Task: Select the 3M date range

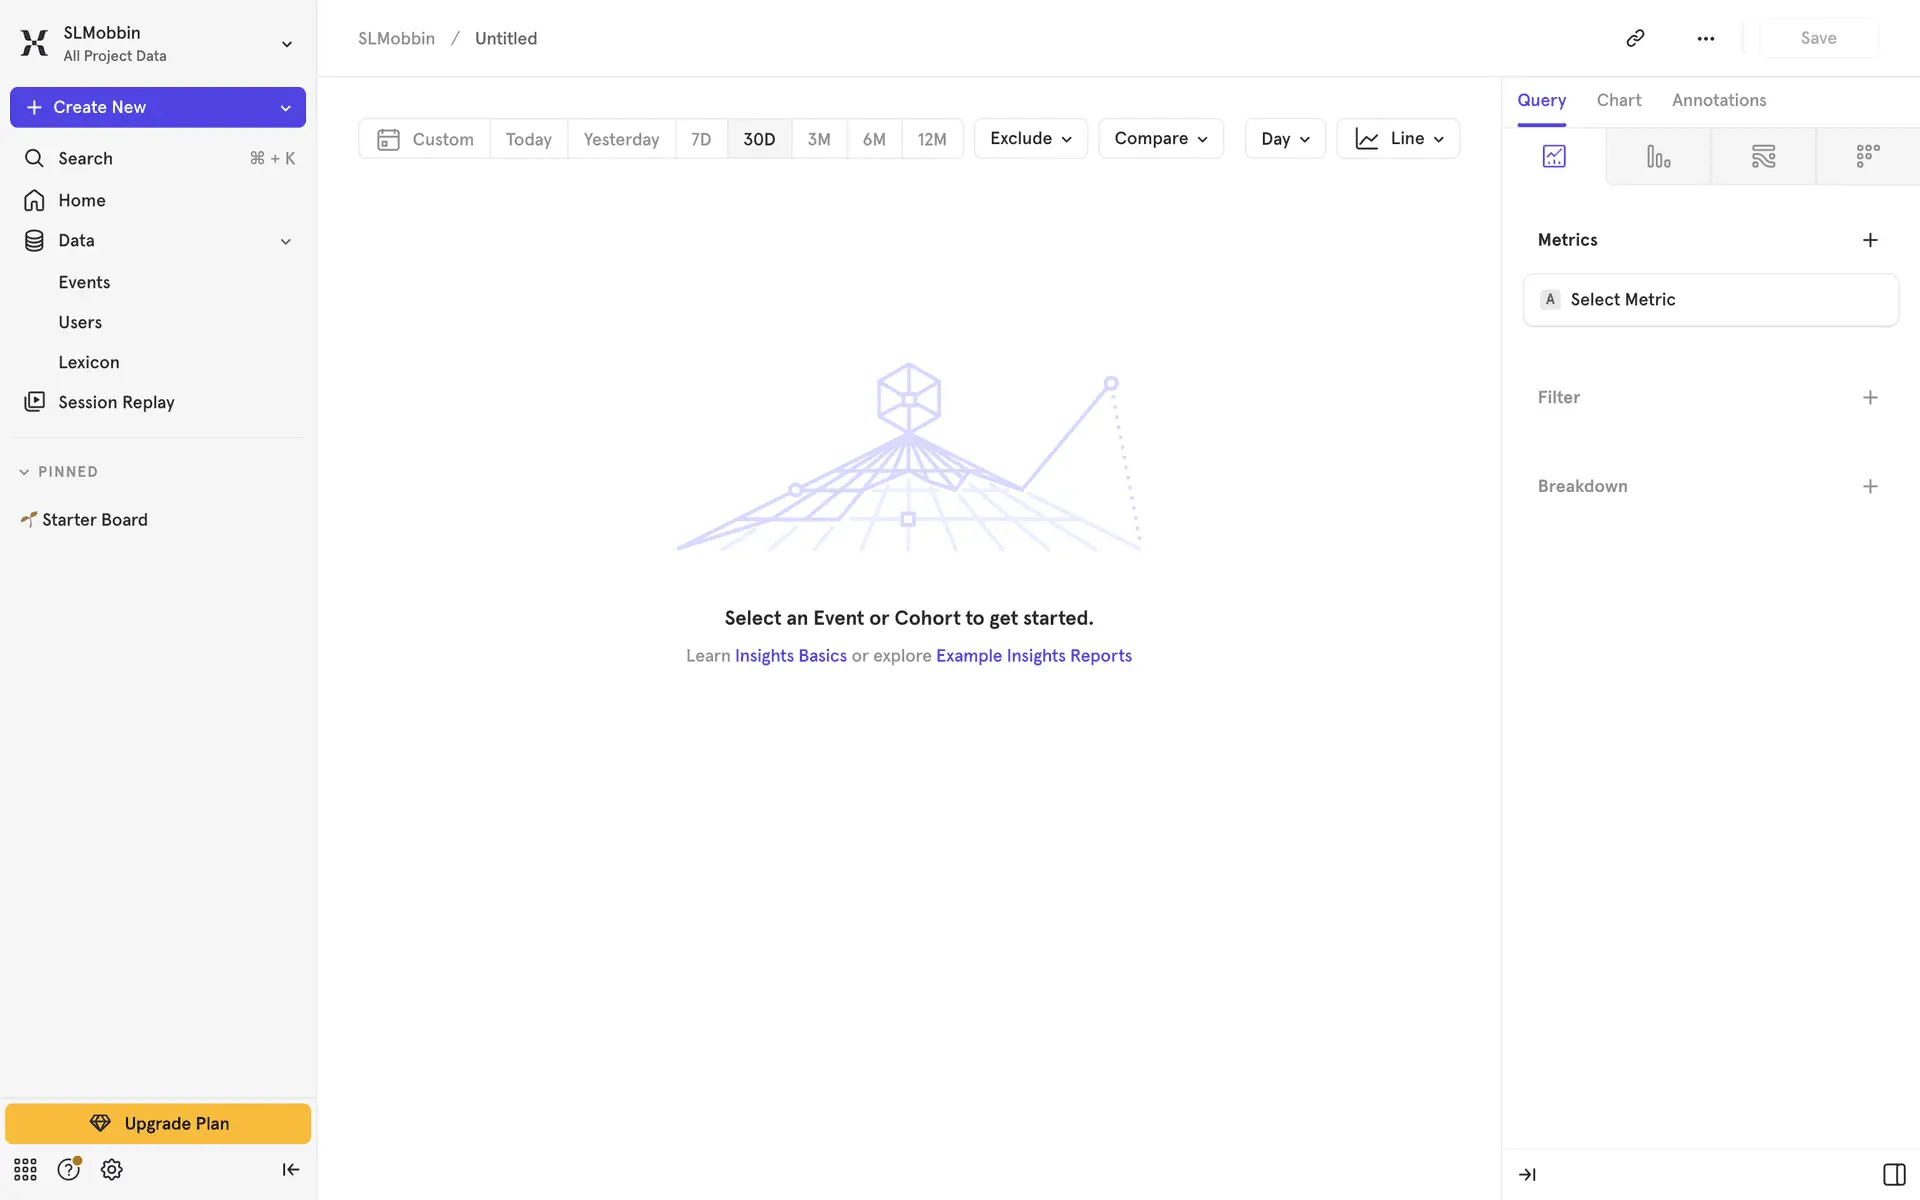Action: [x=819, y=139]
